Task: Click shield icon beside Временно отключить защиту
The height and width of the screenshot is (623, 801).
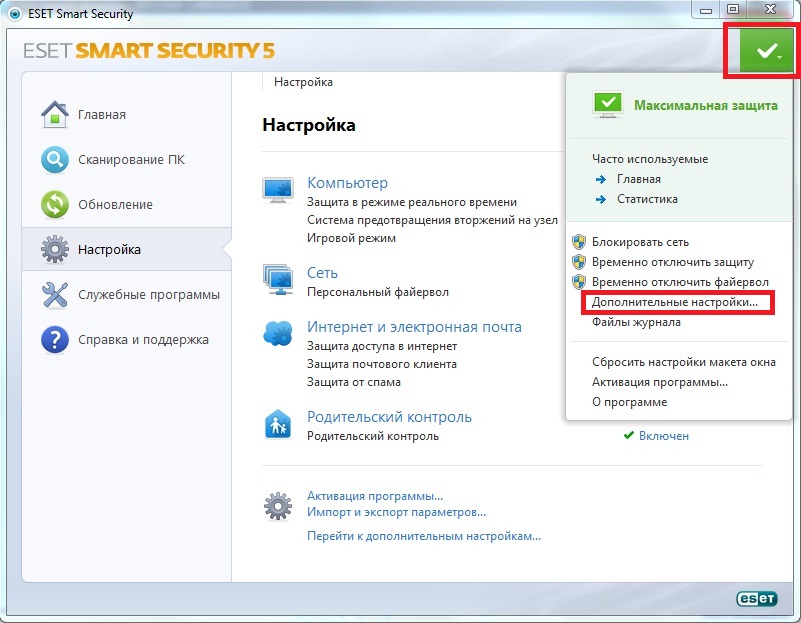Action: 579,262
